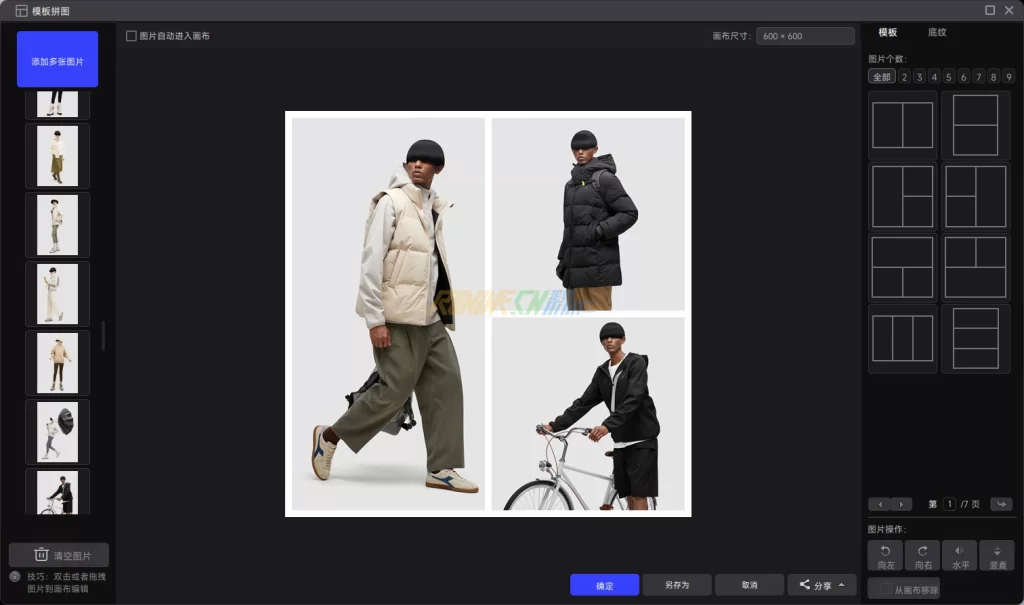Rotate image right with 向右 button
1024x605 pixels.
pos(922,555)
